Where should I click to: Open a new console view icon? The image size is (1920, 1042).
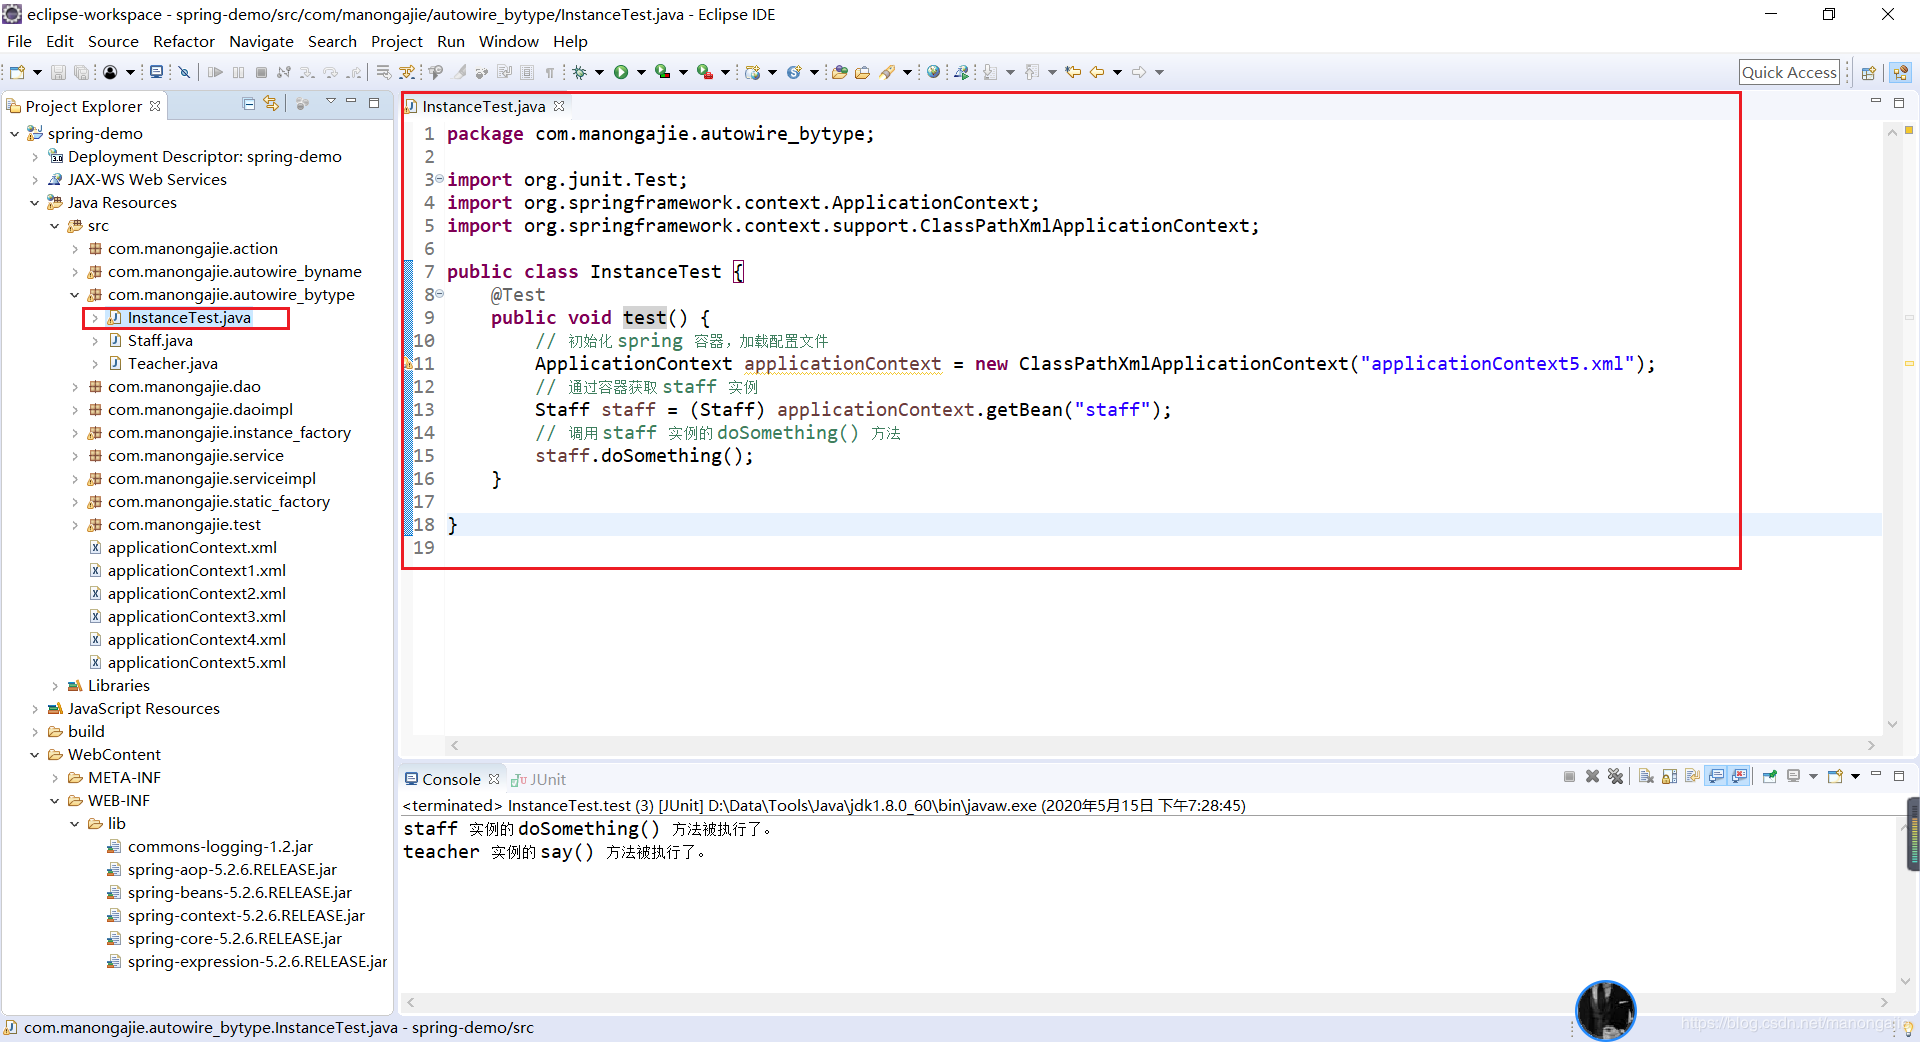pyautogui.click(x=1835, y=776)
